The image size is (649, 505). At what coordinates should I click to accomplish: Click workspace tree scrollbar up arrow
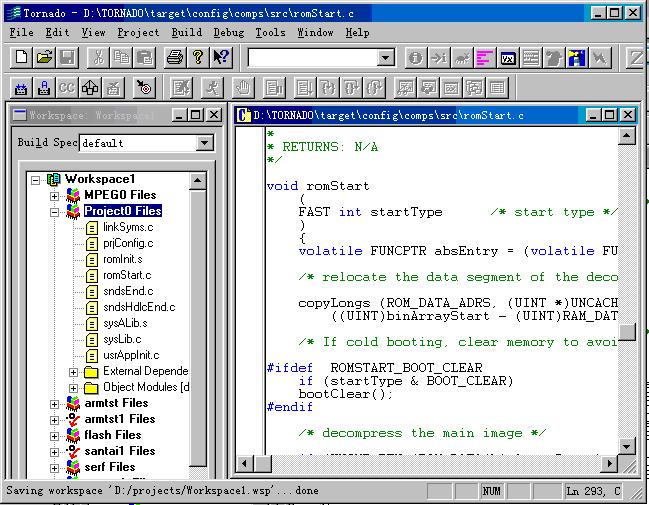[197, 180]
